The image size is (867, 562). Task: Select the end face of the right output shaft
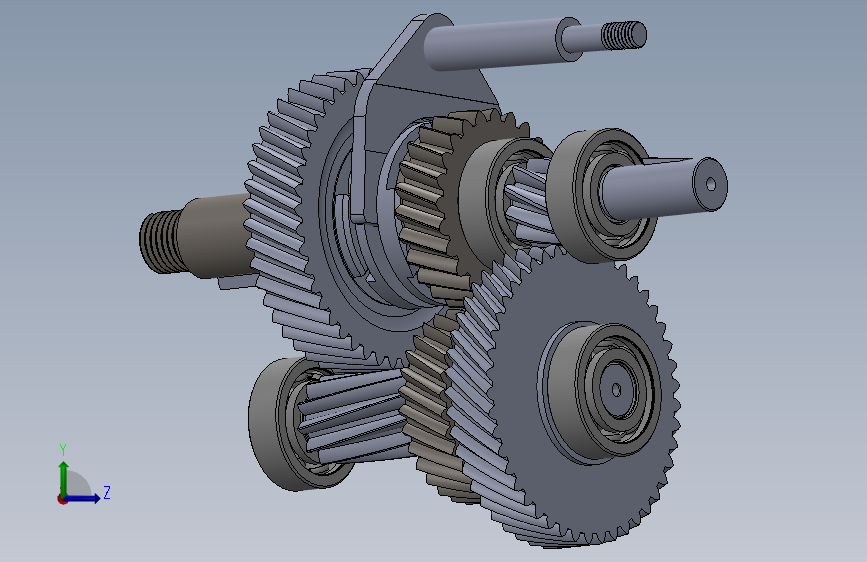tap(711, 184)
